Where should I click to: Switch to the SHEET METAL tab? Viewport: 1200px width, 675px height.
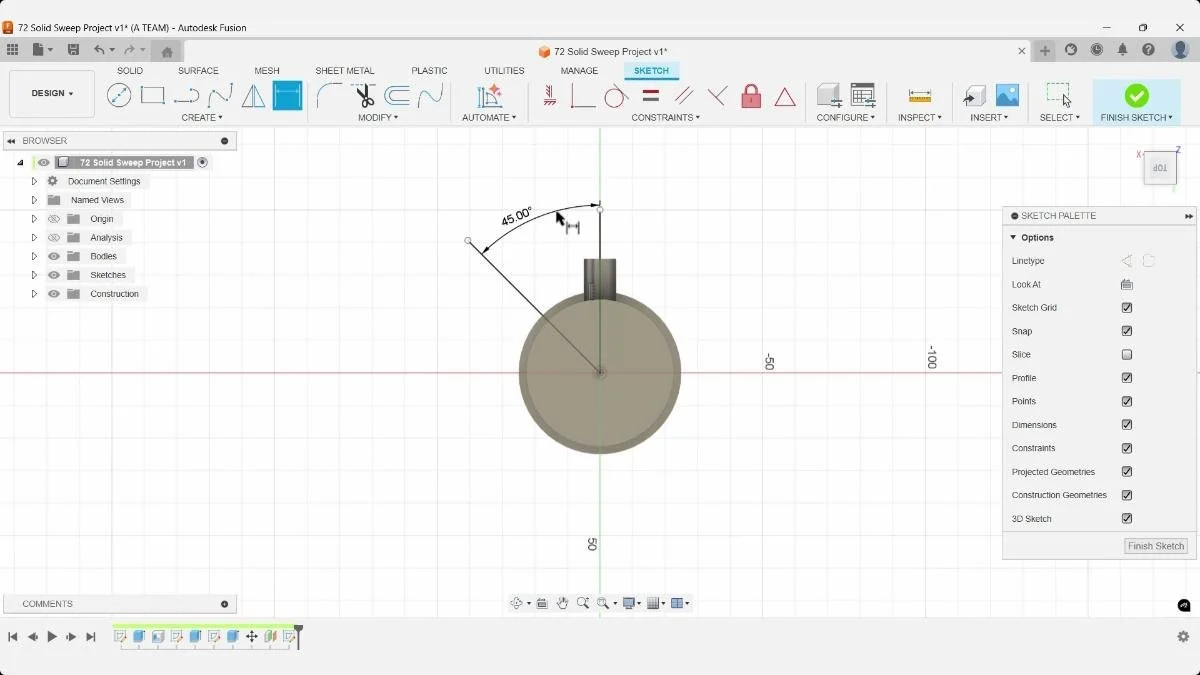(x=345, y=71)
